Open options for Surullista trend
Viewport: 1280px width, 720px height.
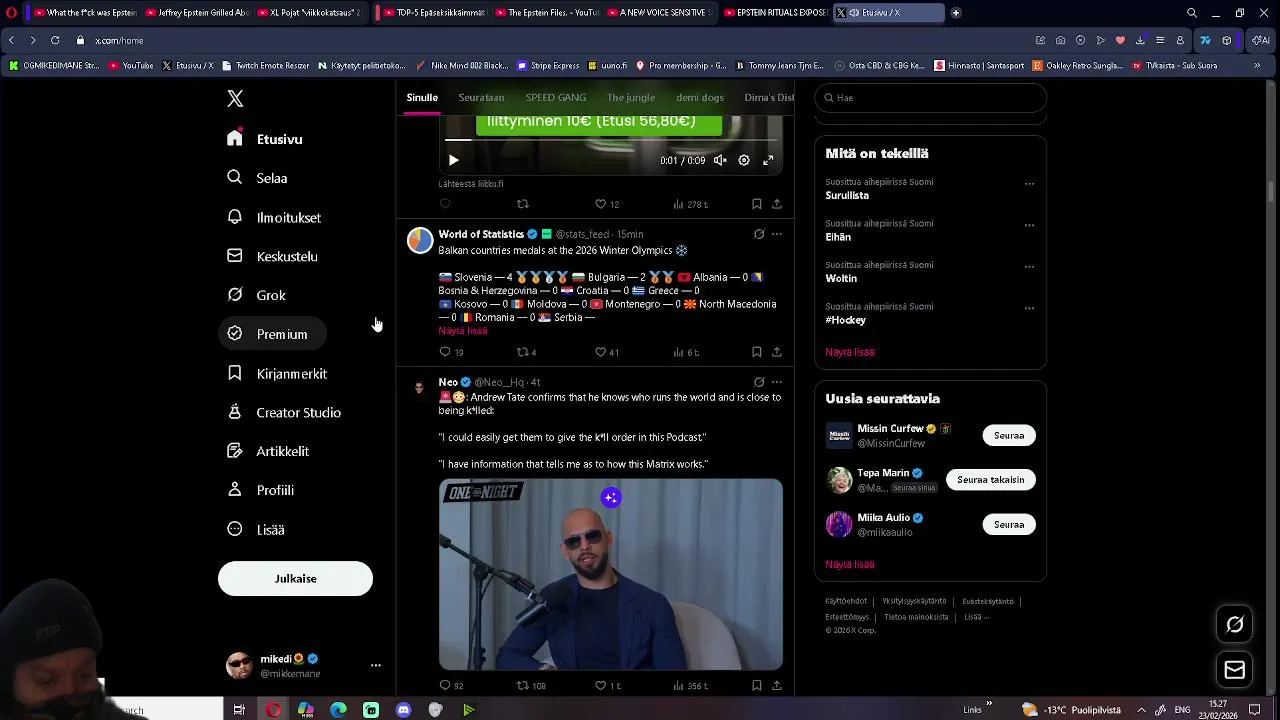click(1029, 184)
